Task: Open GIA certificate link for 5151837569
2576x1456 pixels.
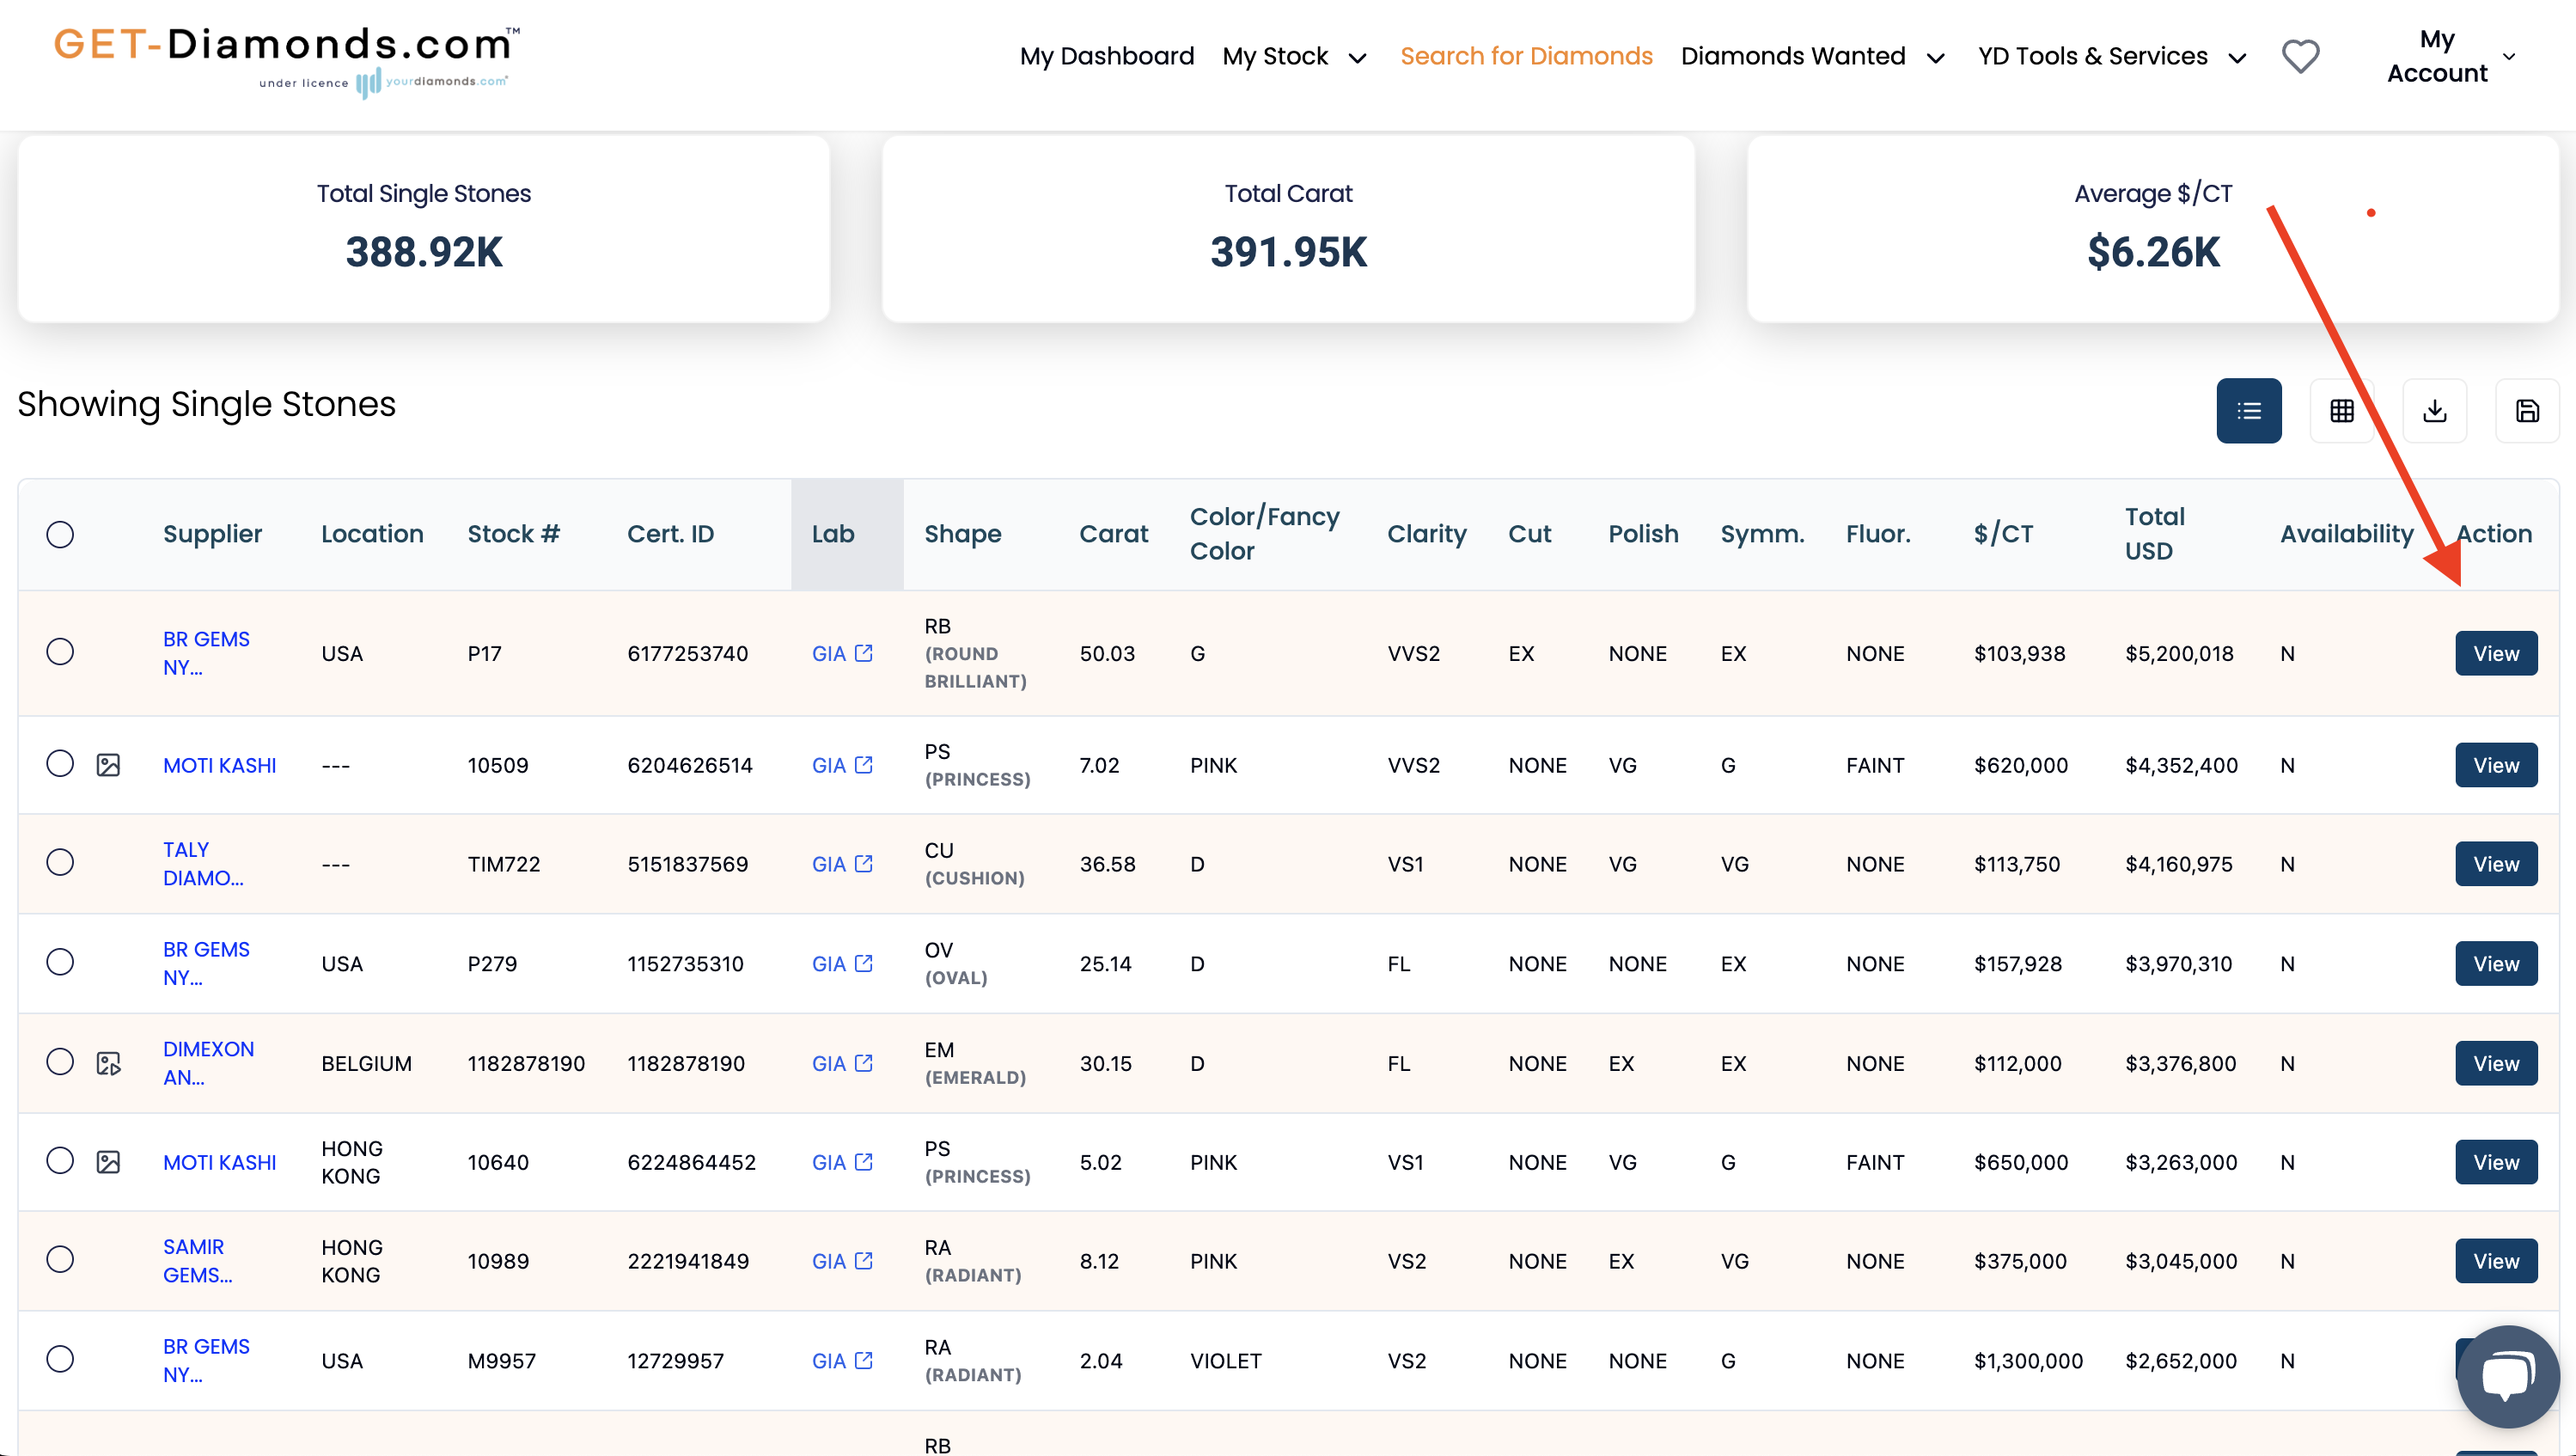Action: (x=842, y=864)
